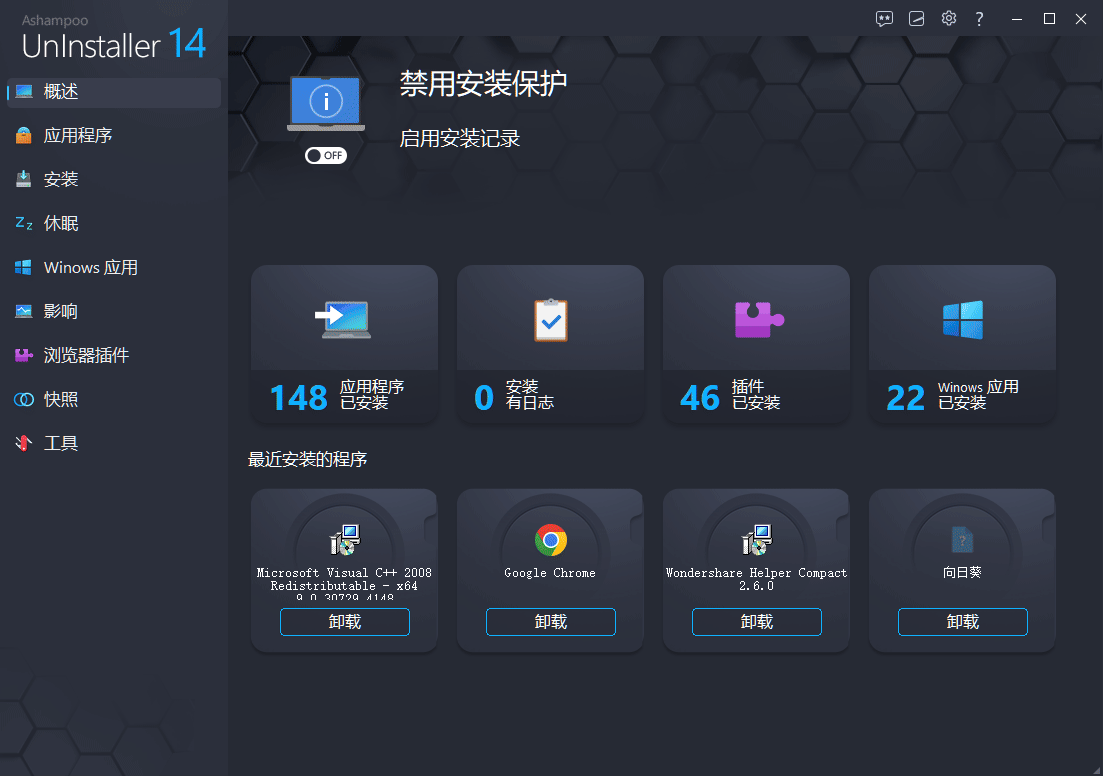
Task: Click the large Windows logo tile icon
Action: click(x=963, y=320)
